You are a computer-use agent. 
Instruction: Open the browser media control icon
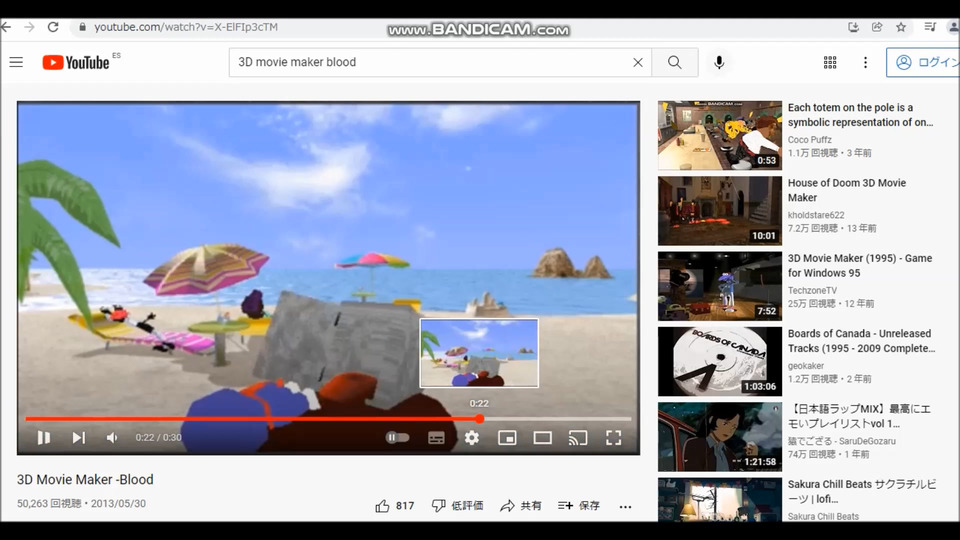tap(930, 27)
